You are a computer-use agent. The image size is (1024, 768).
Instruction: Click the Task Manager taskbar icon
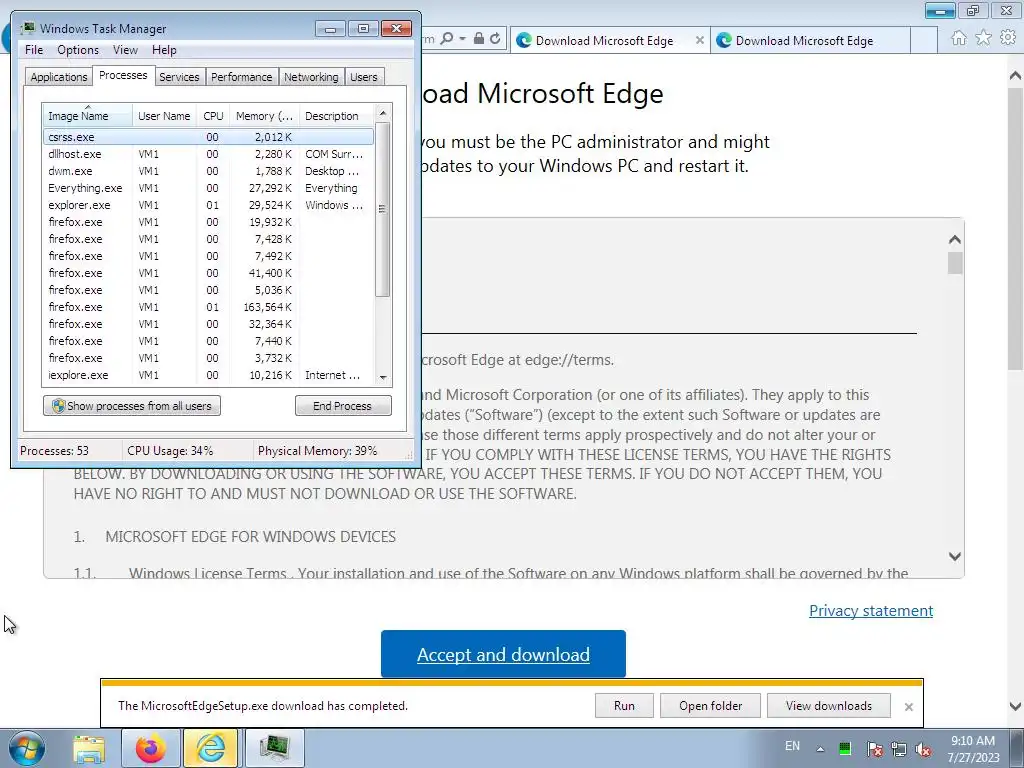tap(274, 748)
